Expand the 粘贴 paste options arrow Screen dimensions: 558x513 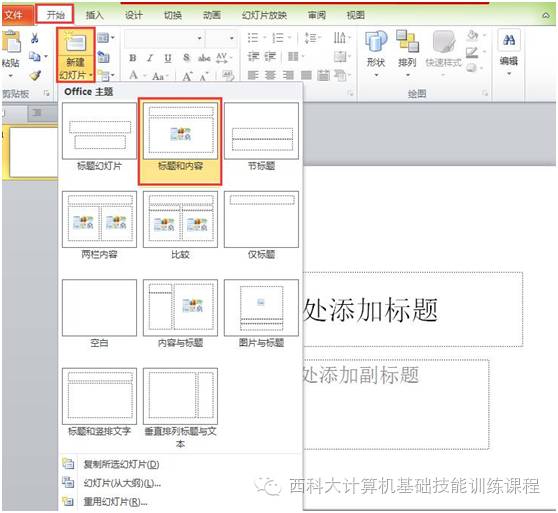coord(10,75)
